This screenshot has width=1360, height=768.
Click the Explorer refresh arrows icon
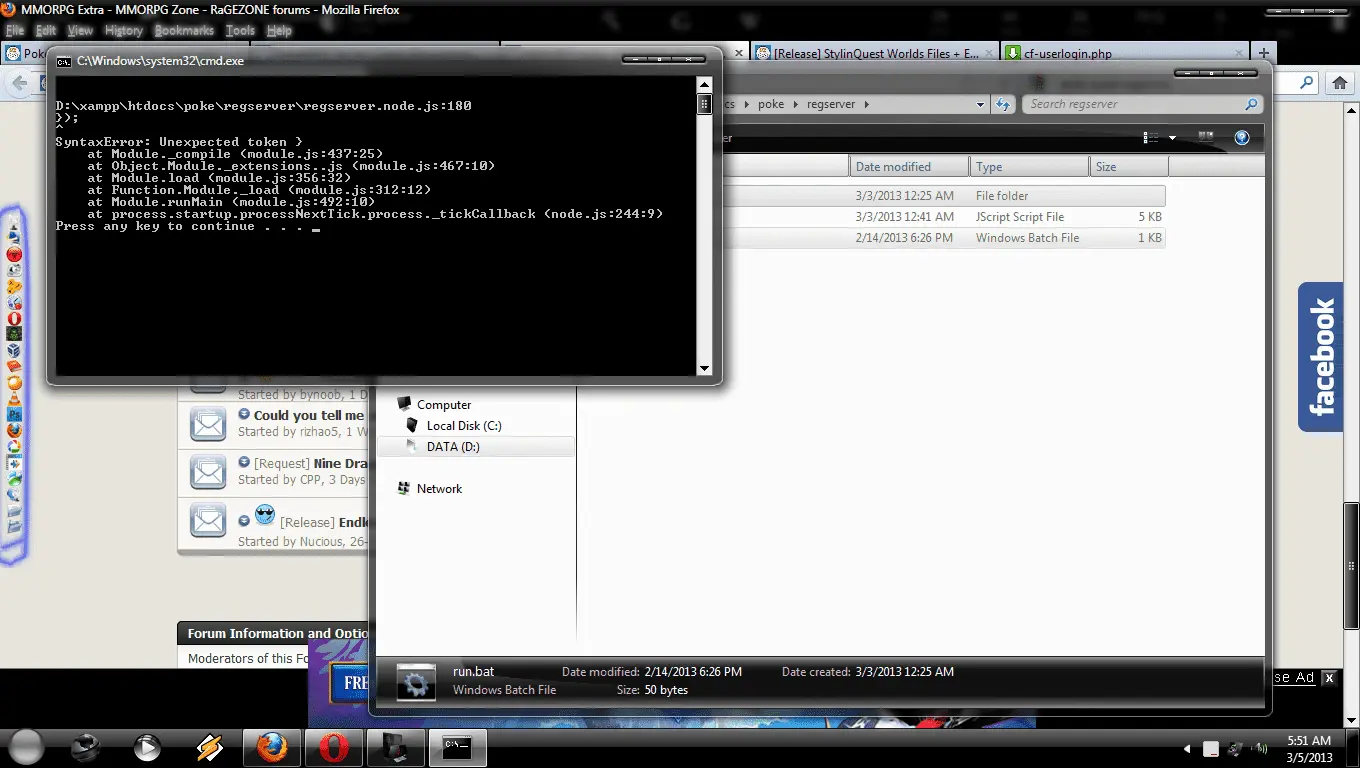[1005, 104]
